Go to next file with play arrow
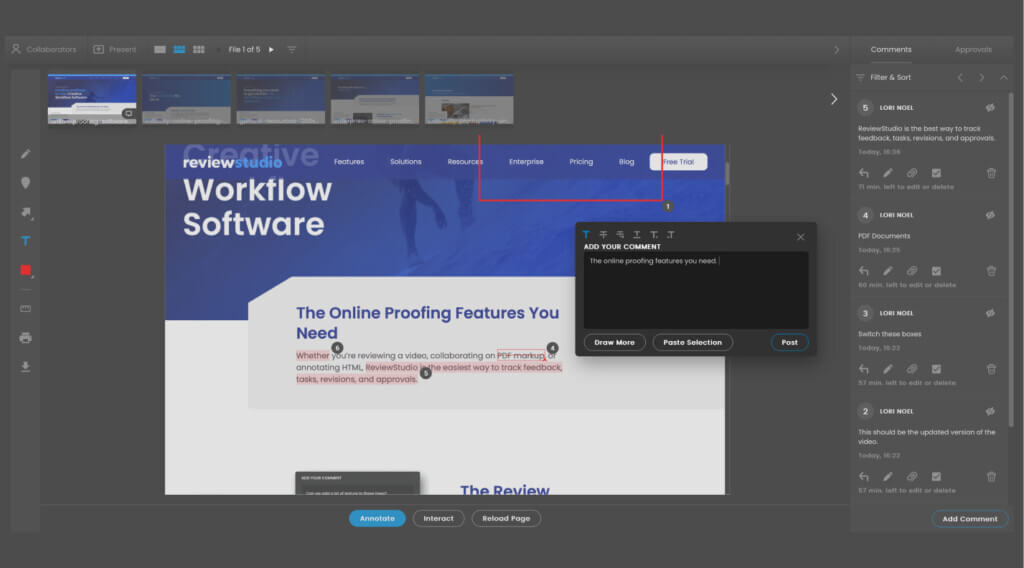1024x568 pixels. [x=272, y=50]
